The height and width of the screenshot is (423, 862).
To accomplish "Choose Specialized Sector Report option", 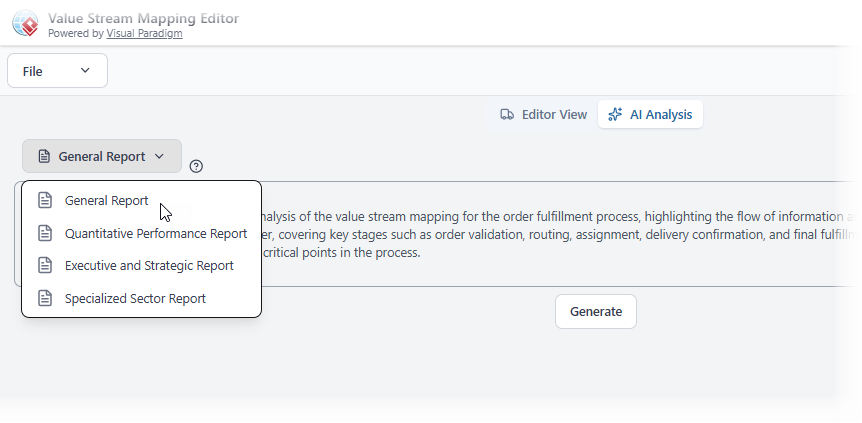I will [135, 299].
